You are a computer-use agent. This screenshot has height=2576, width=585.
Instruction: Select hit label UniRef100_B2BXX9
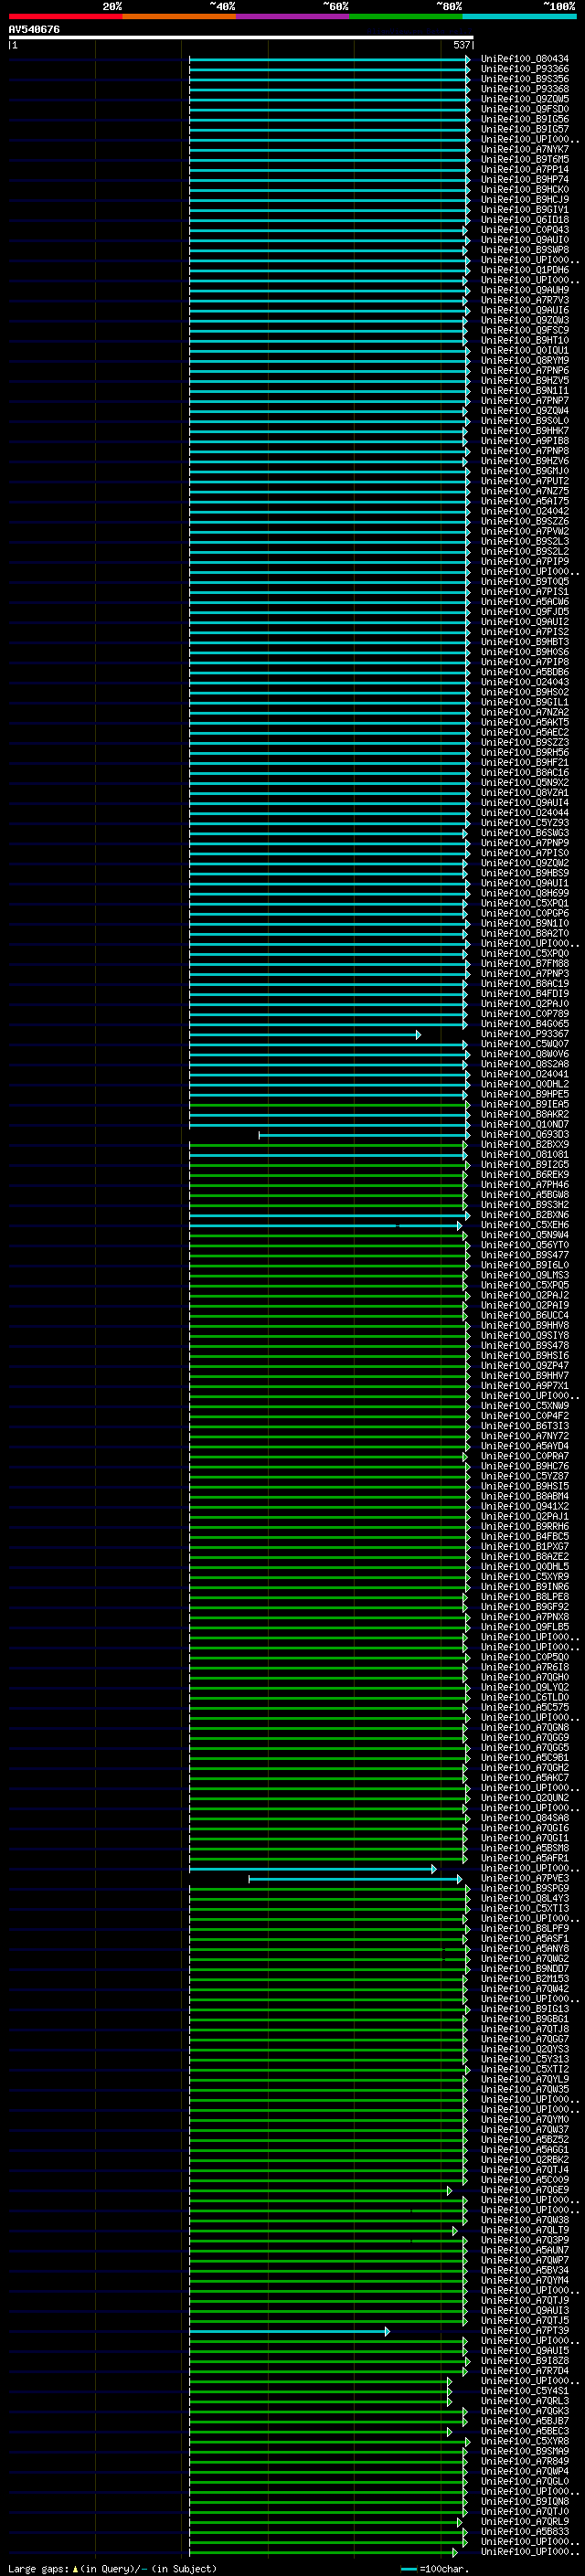click(524, 1145)
